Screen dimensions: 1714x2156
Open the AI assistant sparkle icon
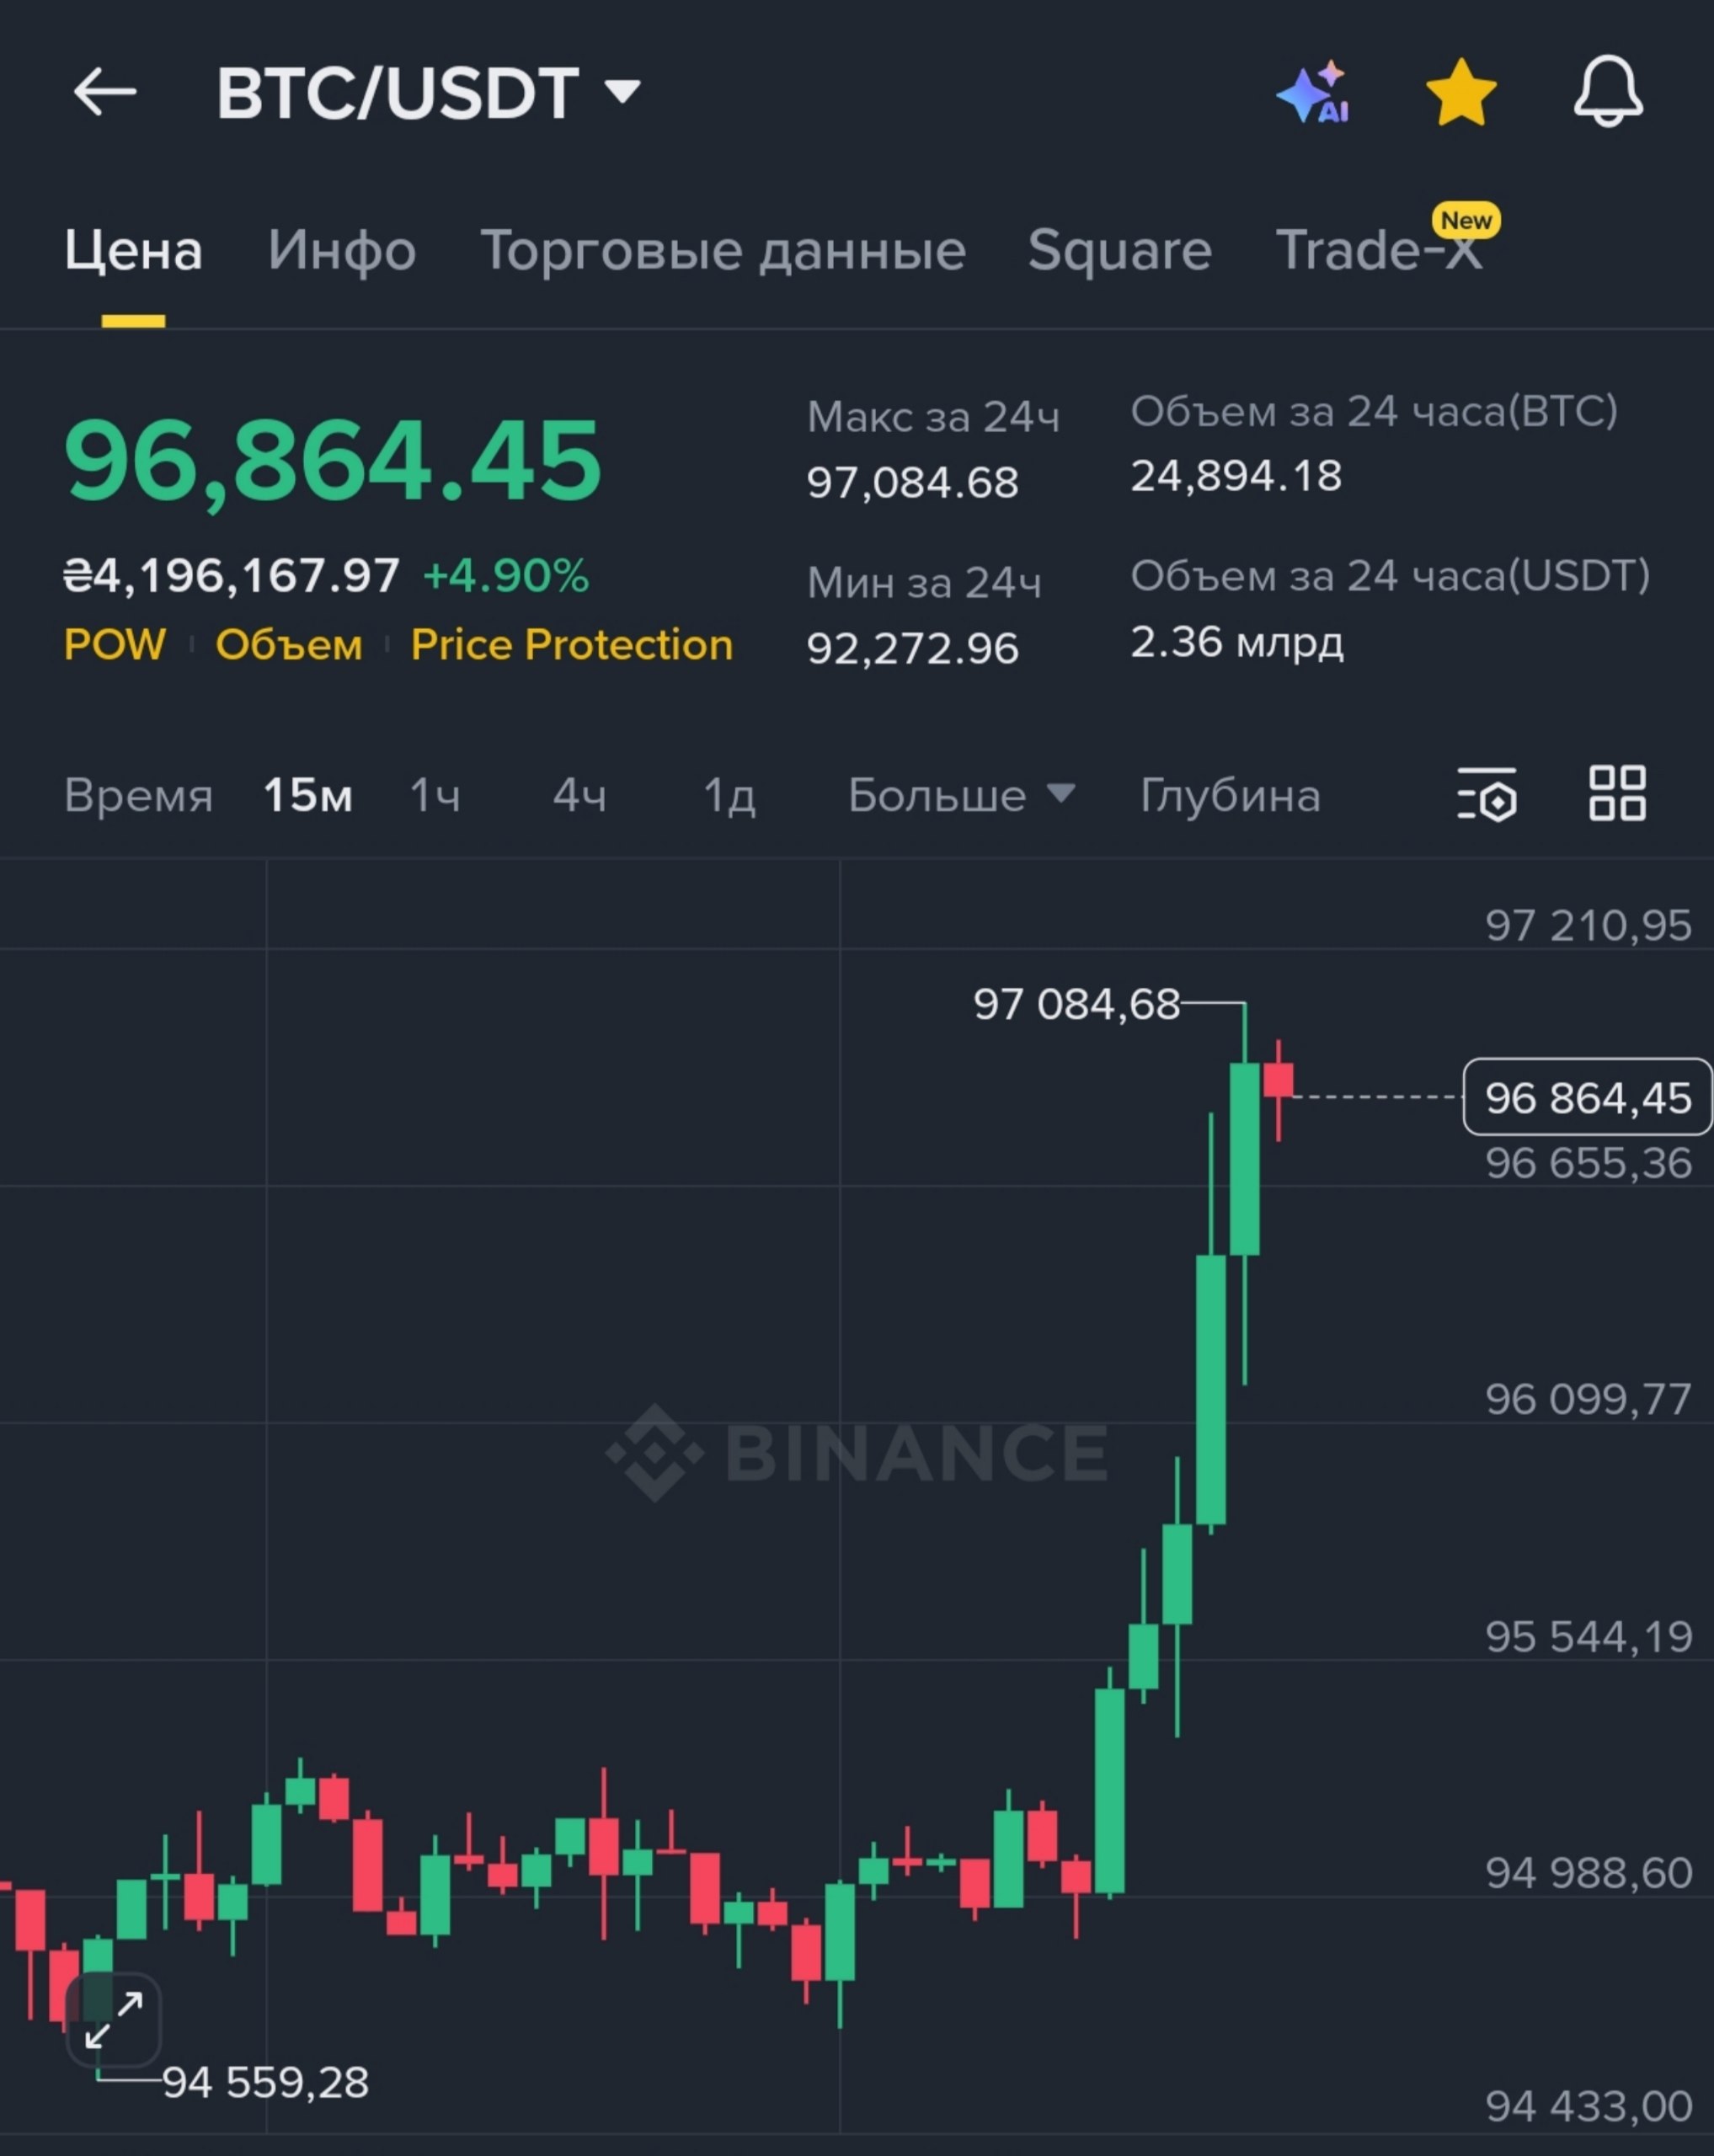click(1314, 92)
